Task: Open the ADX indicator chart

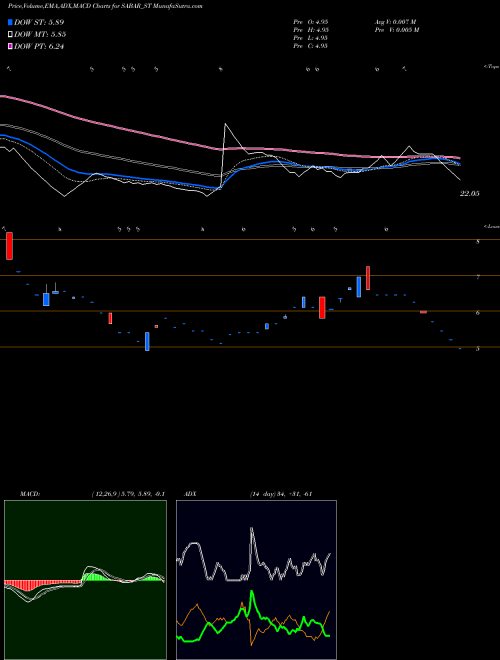Action: pyautogui.click(x=256, y=580)
